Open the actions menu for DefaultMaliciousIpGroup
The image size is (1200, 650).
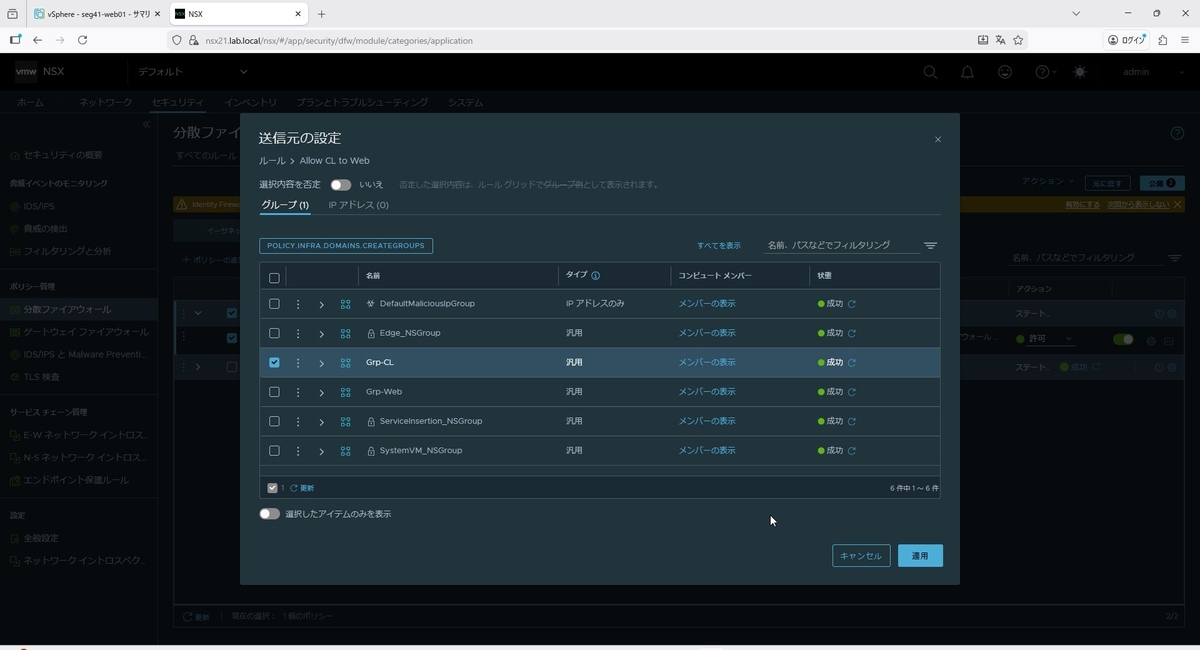click(298, 304)
